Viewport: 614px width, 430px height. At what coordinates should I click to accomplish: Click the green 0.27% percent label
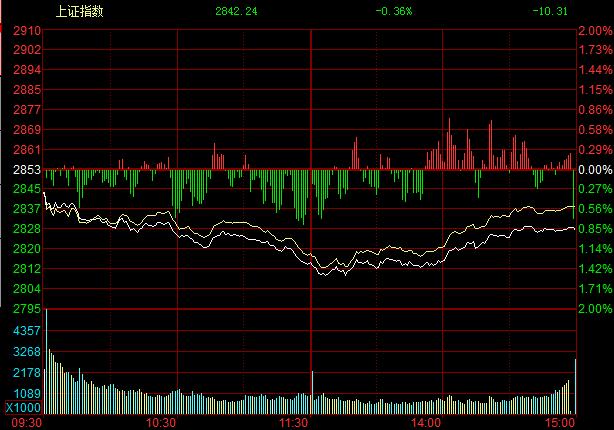click(595, 189)
